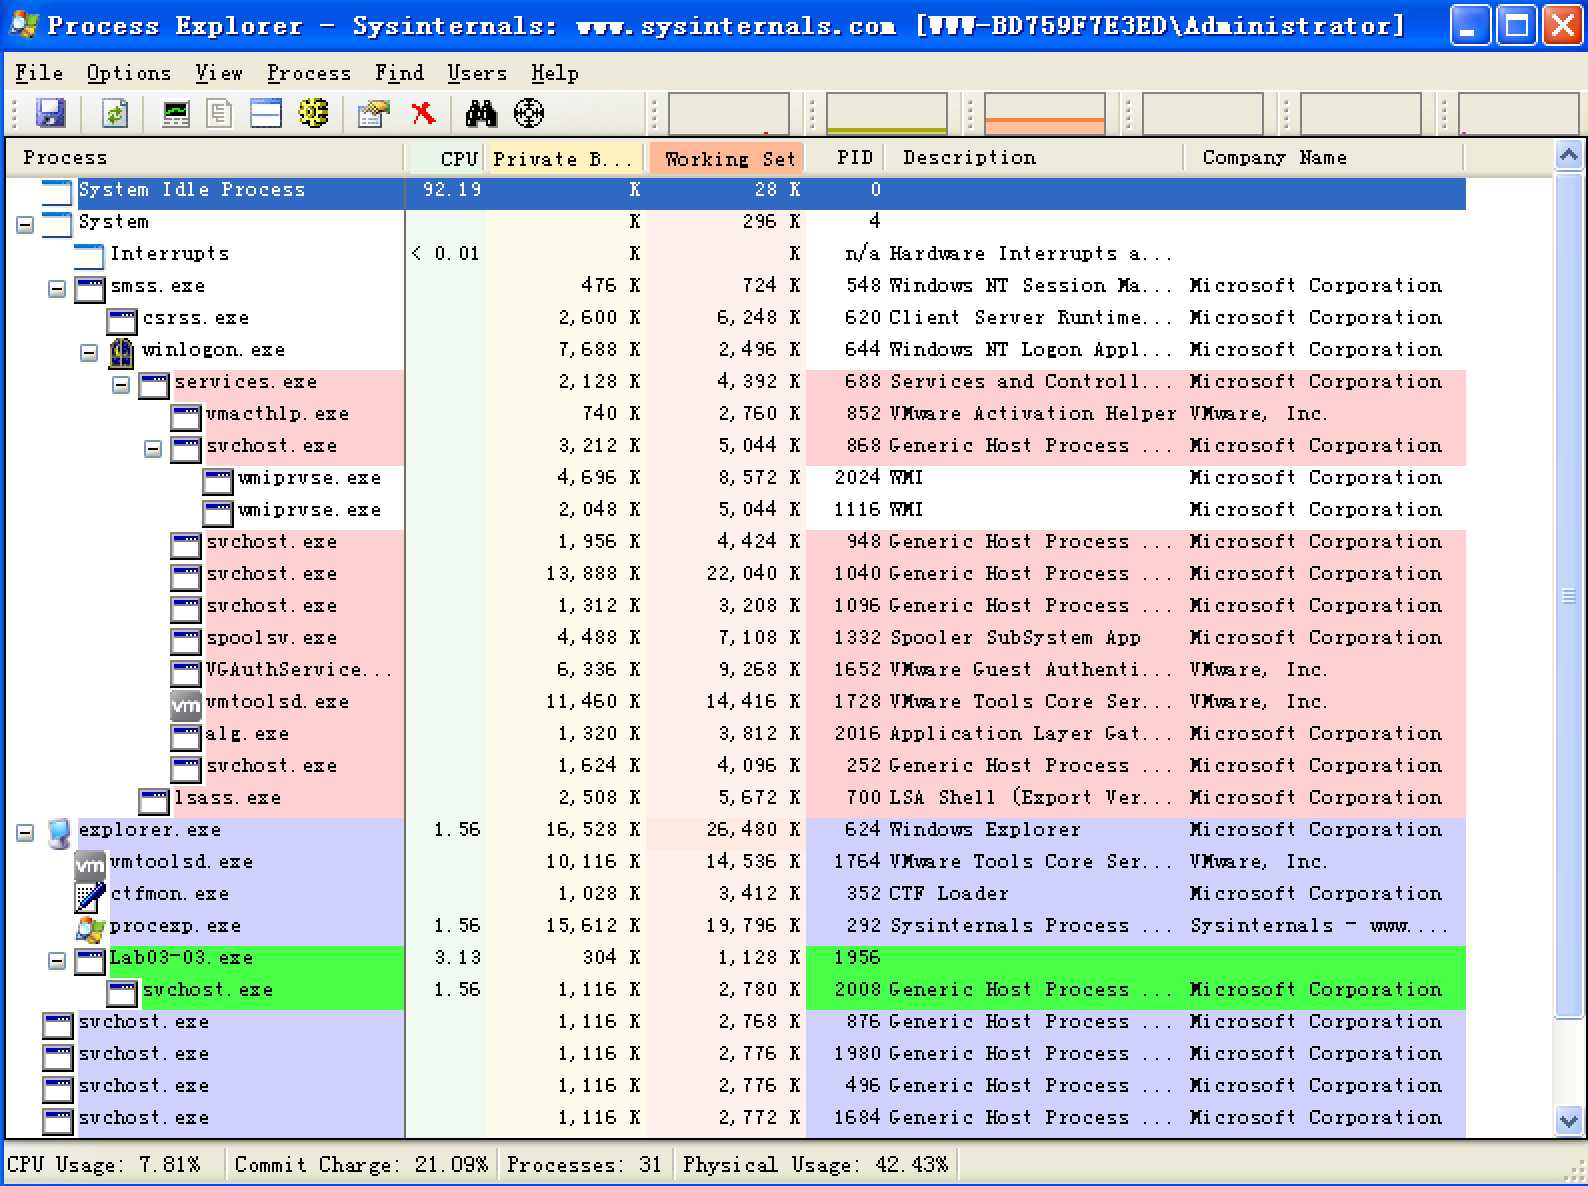Click the Process Explorer title bar icon
This screenshot has height=1186, width=1588.
[23, 25]
